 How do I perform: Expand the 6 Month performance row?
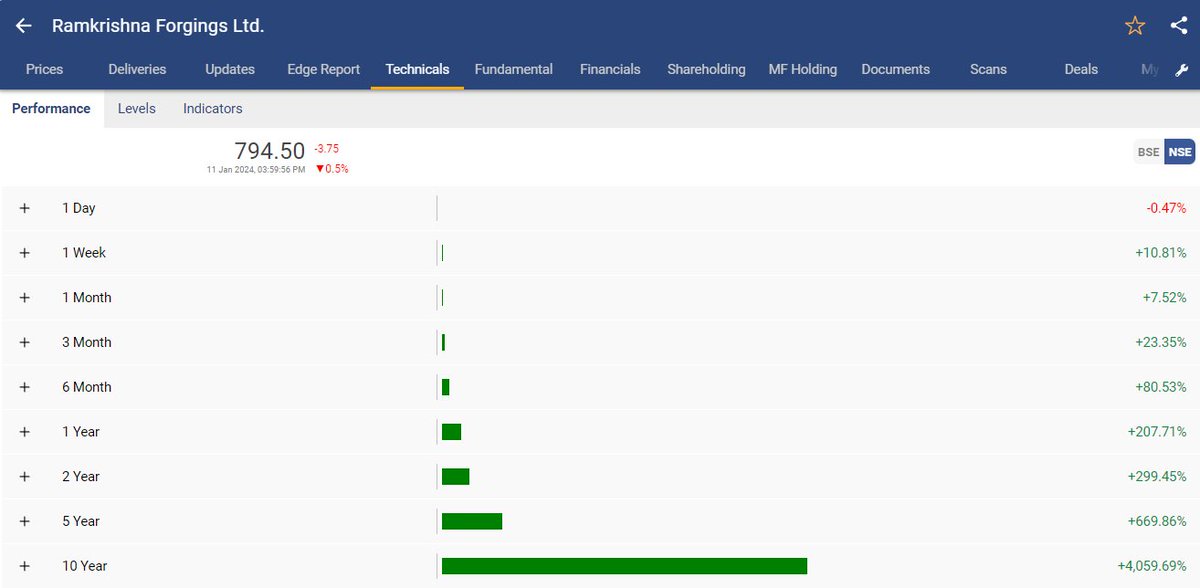[25, 387]
